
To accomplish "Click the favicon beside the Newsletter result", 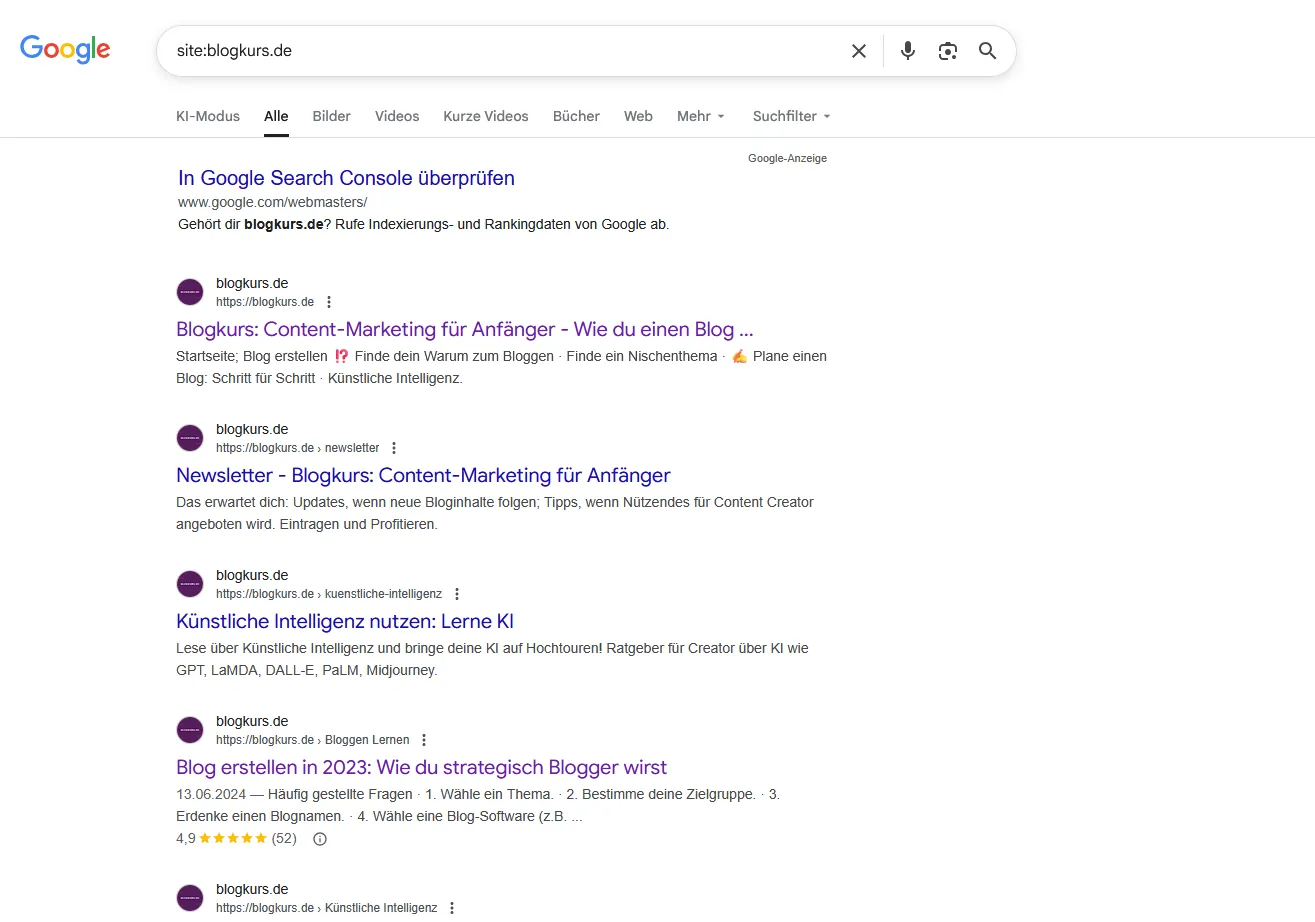I will coord(189,437).
